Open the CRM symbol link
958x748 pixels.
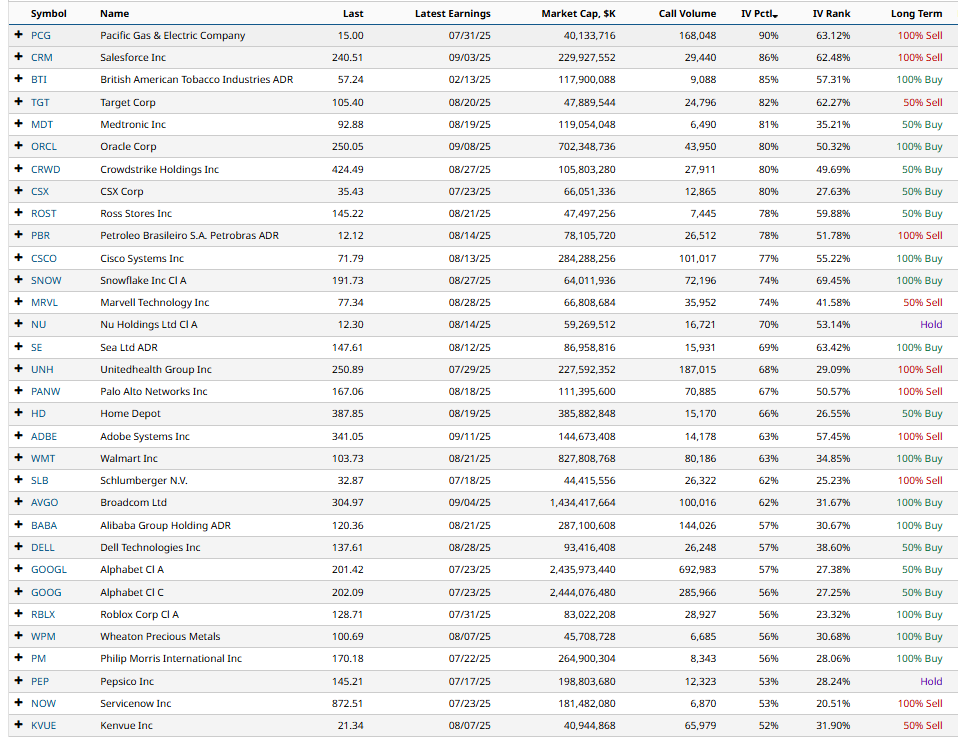coord(42,57)
